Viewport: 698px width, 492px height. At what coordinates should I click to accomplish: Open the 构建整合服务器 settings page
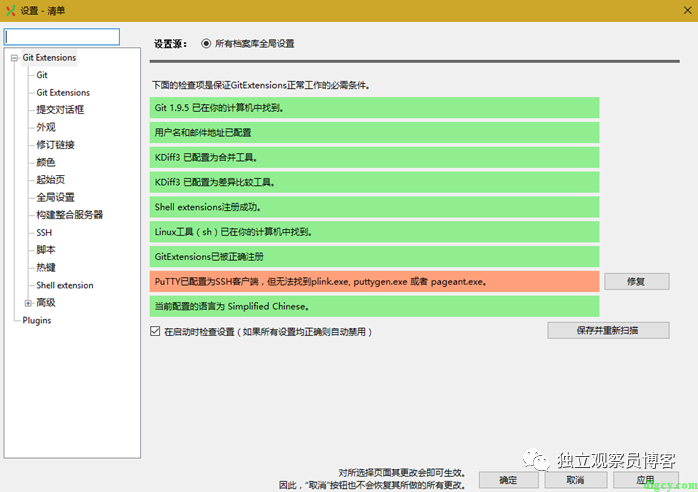coord(69,215)
